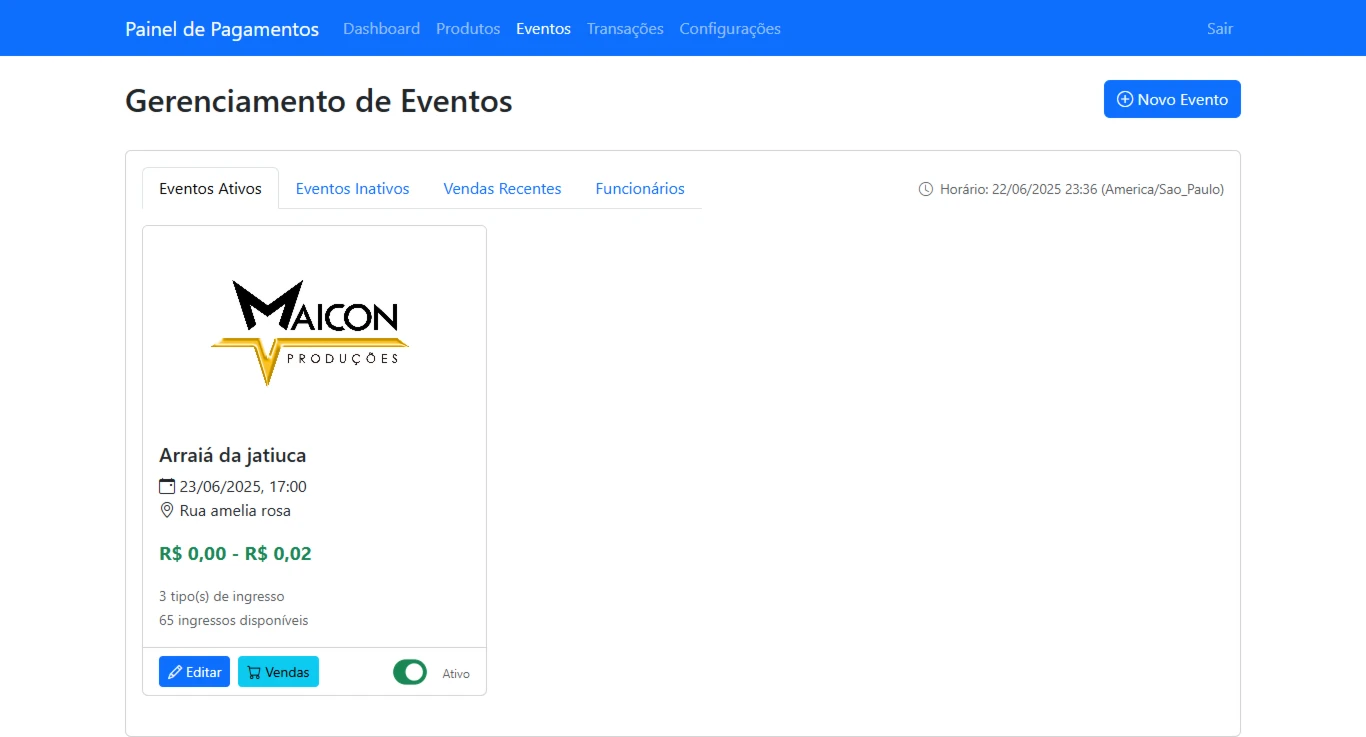Switch to the Eventos Inativos tab
Image resolution: width=1366 pixels, height=737 pixels.
click(352, 188)
